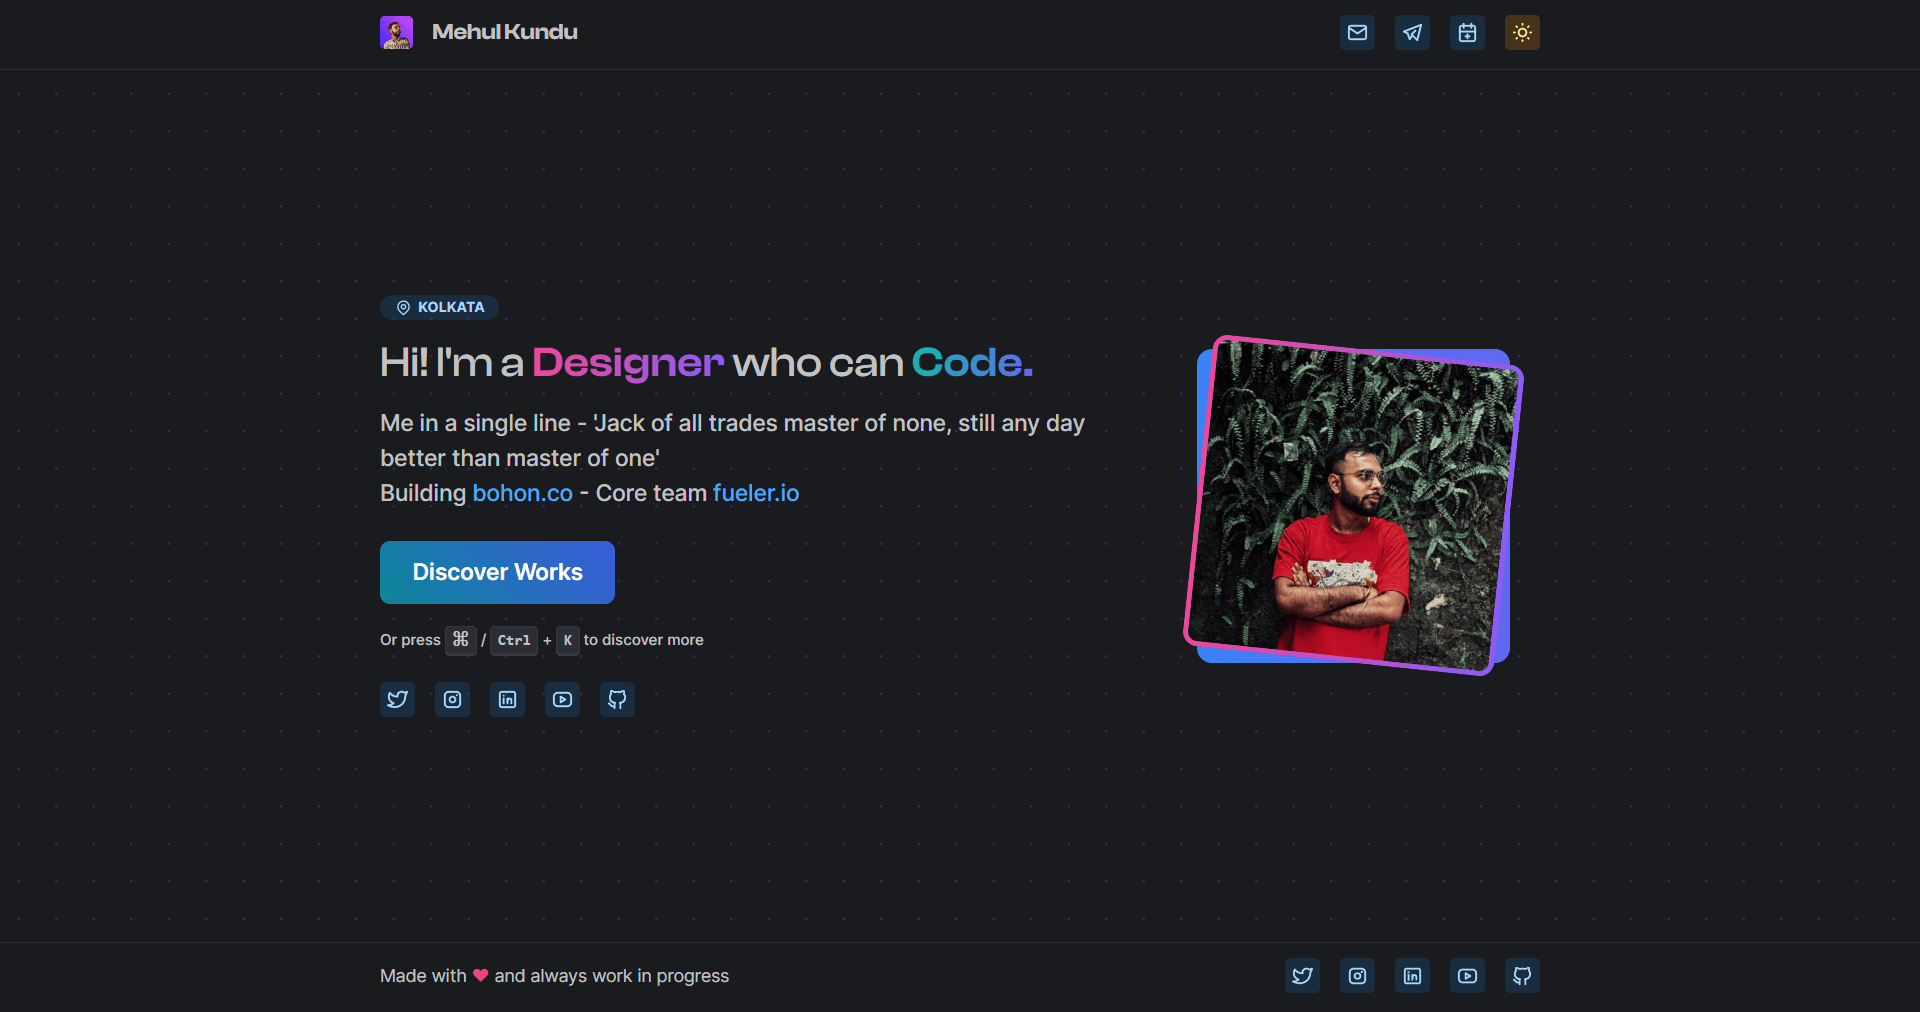This screenshot has width=1920, height=1012.
Task: Open Instagram icon in the footer
Action: (x=1357, y=976)
